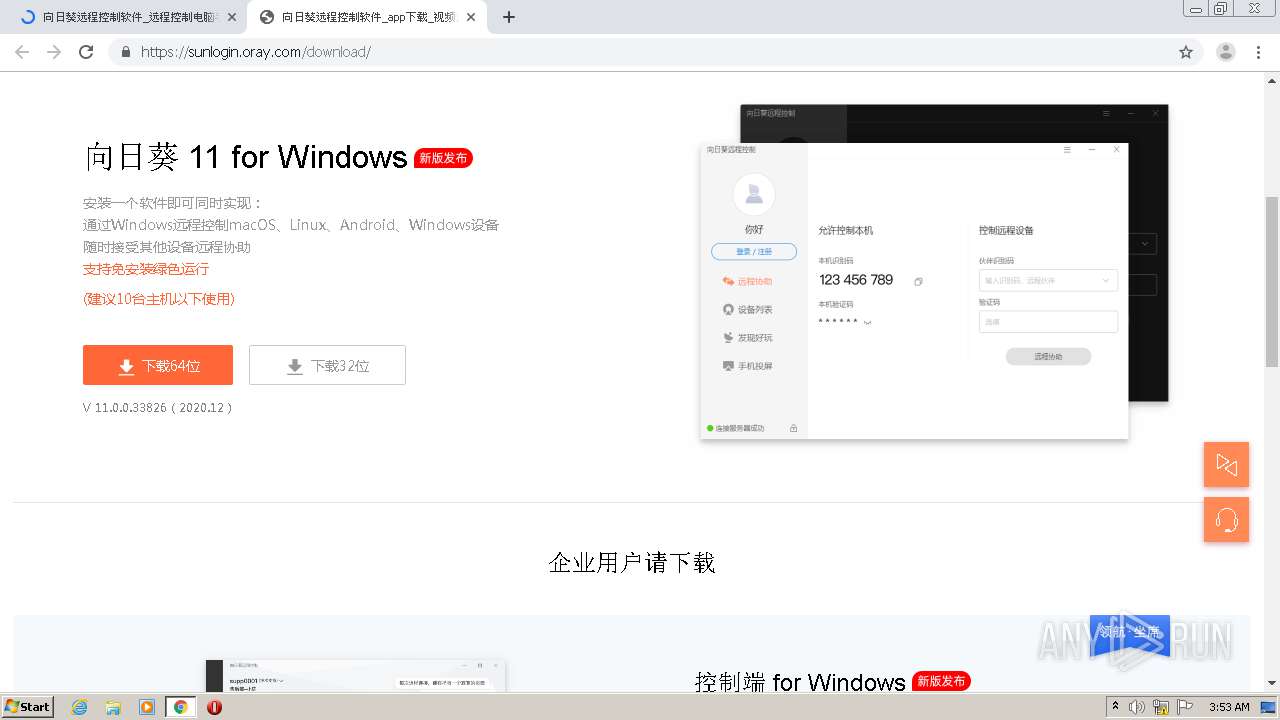Image resolution: width=1280 pixels, height=720 pixels.
Task: Click the copy icon next to 123 456 789
Action: click(918, 282)
